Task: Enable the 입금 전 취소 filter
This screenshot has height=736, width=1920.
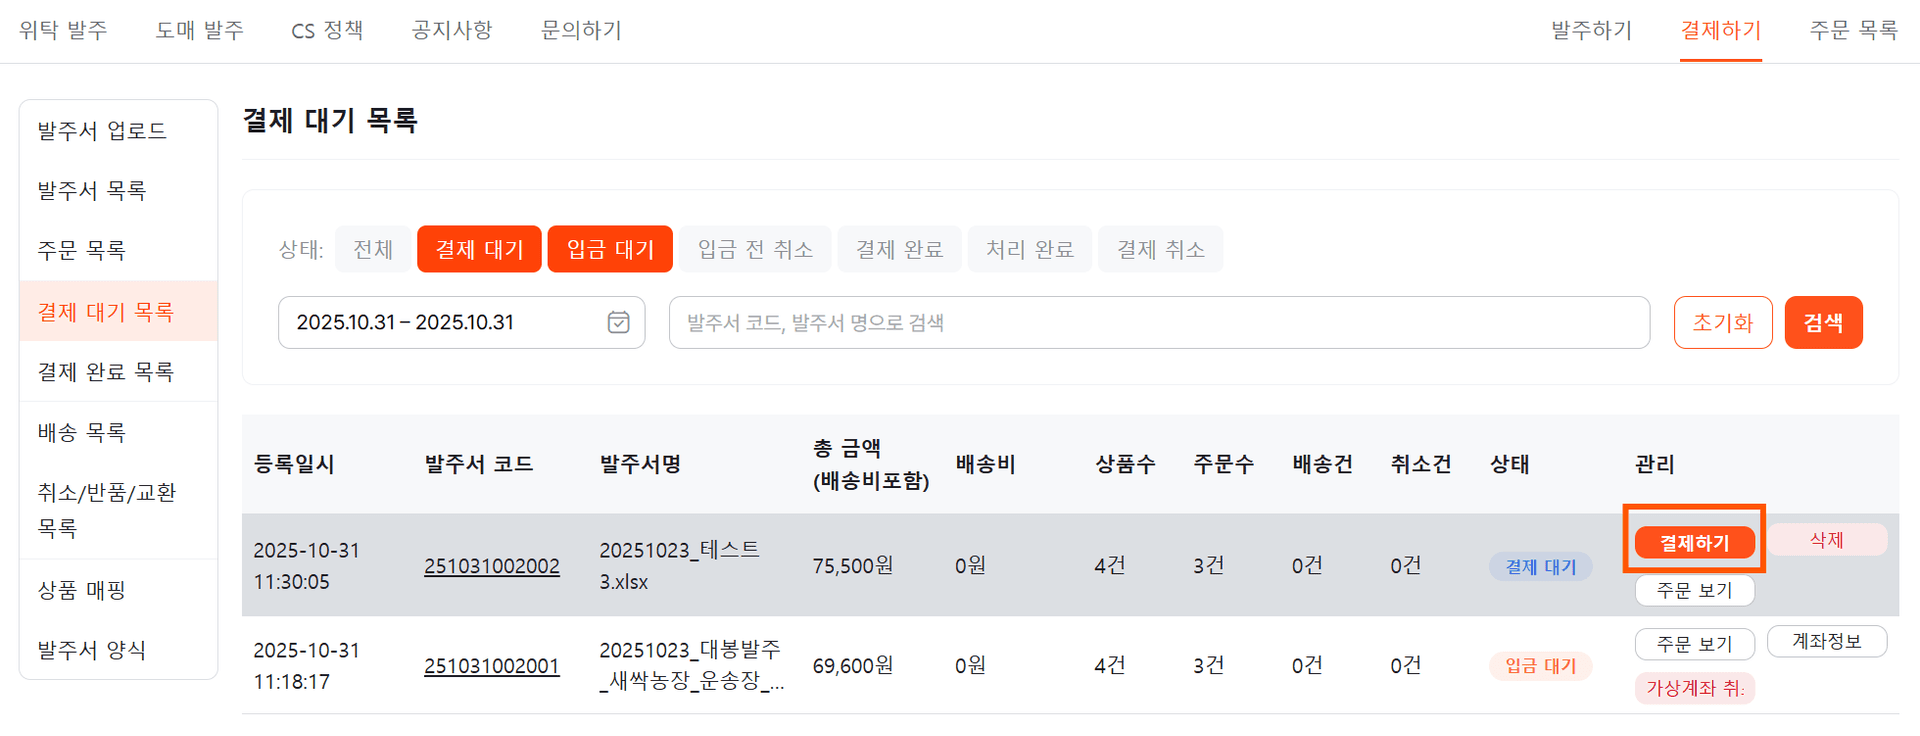Action: coord(755,248)
